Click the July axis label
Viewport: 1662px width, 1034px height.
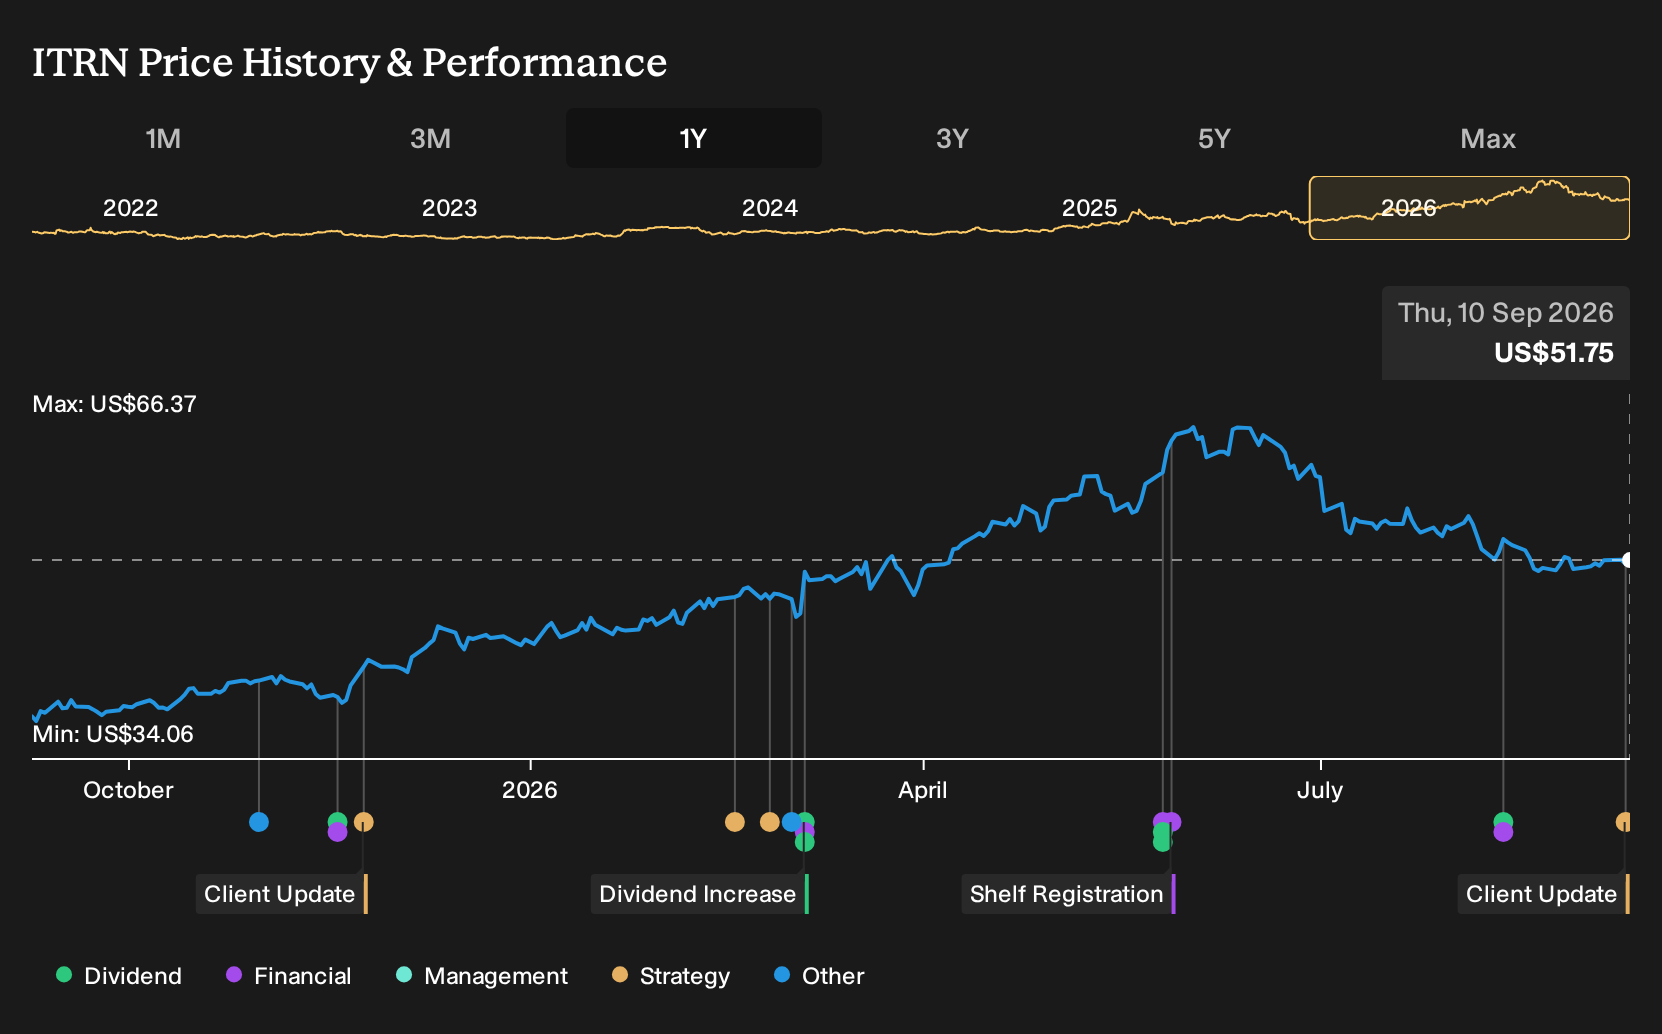tap(1320, 790)
